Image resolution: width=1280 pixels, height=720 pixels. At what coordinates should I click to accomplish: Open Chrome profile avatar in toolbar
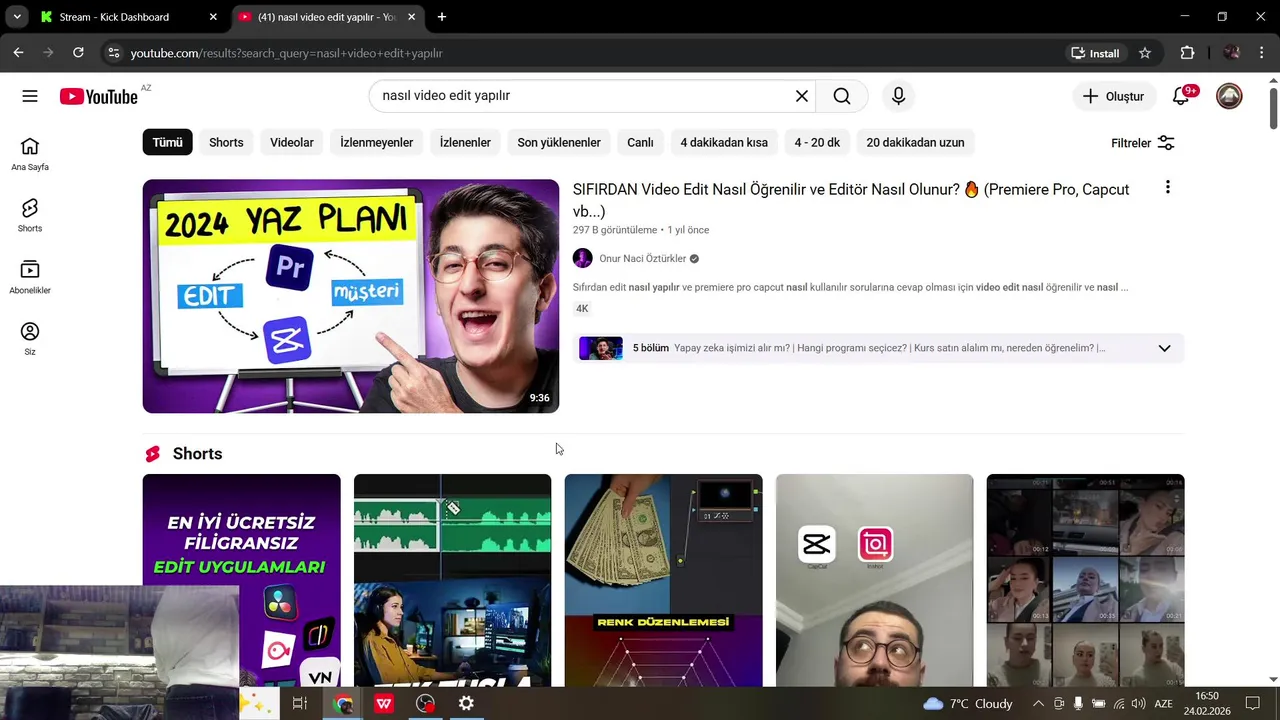(x=1232, y=53)
